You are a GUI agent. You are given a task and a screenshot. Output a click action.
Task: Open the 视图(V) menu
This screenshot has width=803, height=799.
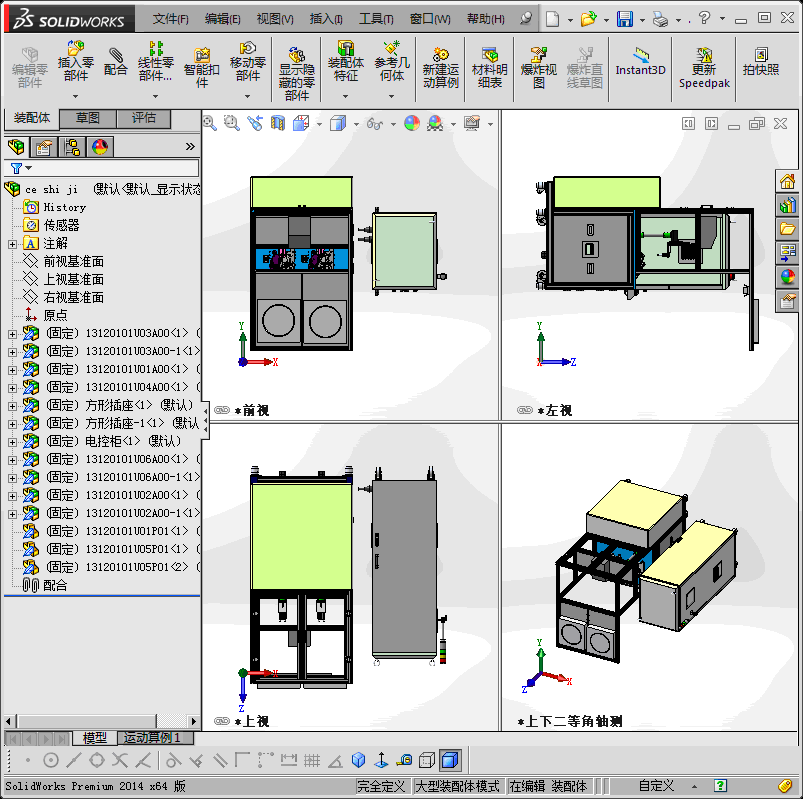[275, 19]
